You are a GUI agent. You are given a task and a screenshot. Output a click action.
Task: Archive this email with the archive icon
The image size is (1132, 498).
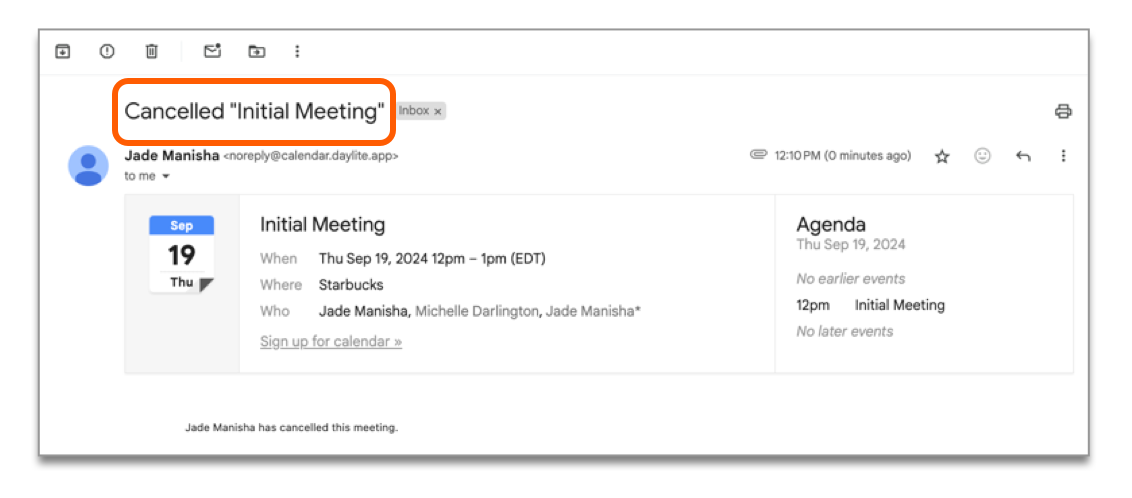(x=62, y=51)
